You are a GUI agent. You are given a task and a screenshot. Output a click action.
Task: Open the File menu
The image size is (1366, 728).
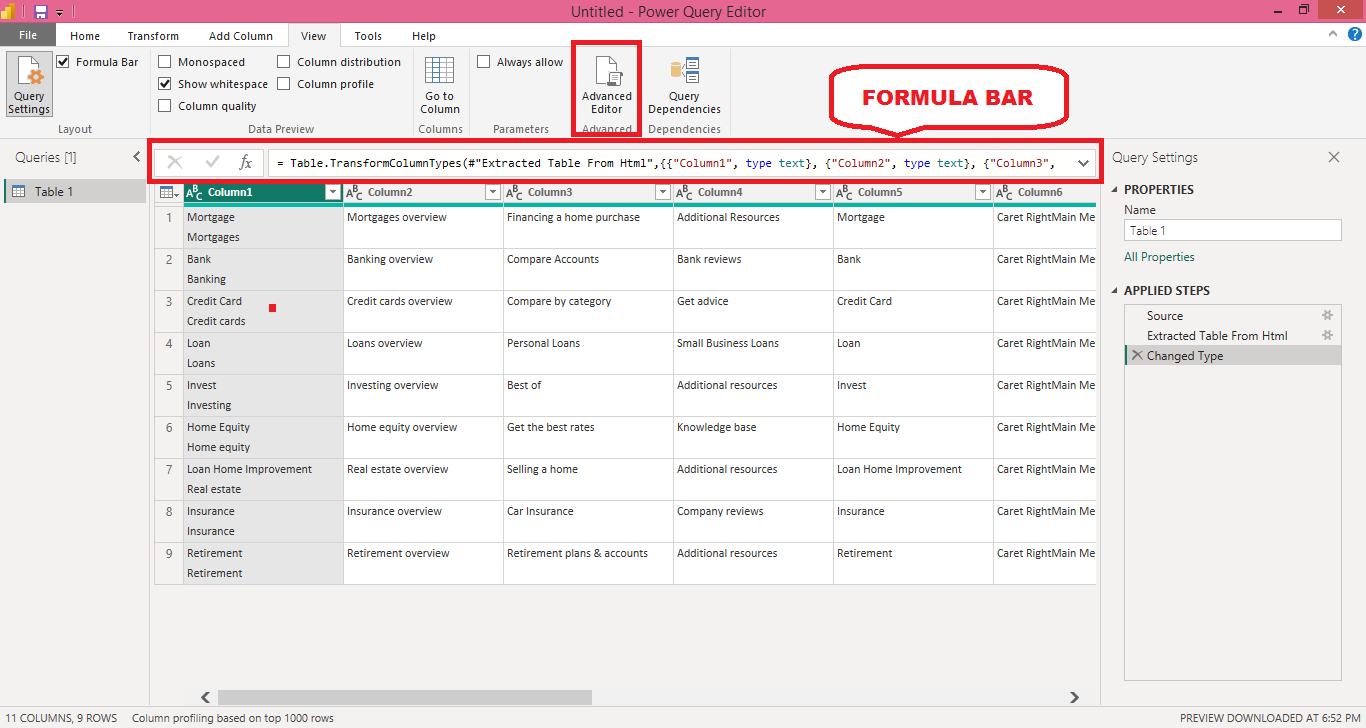pyautogui.click(x=28, y=36)
